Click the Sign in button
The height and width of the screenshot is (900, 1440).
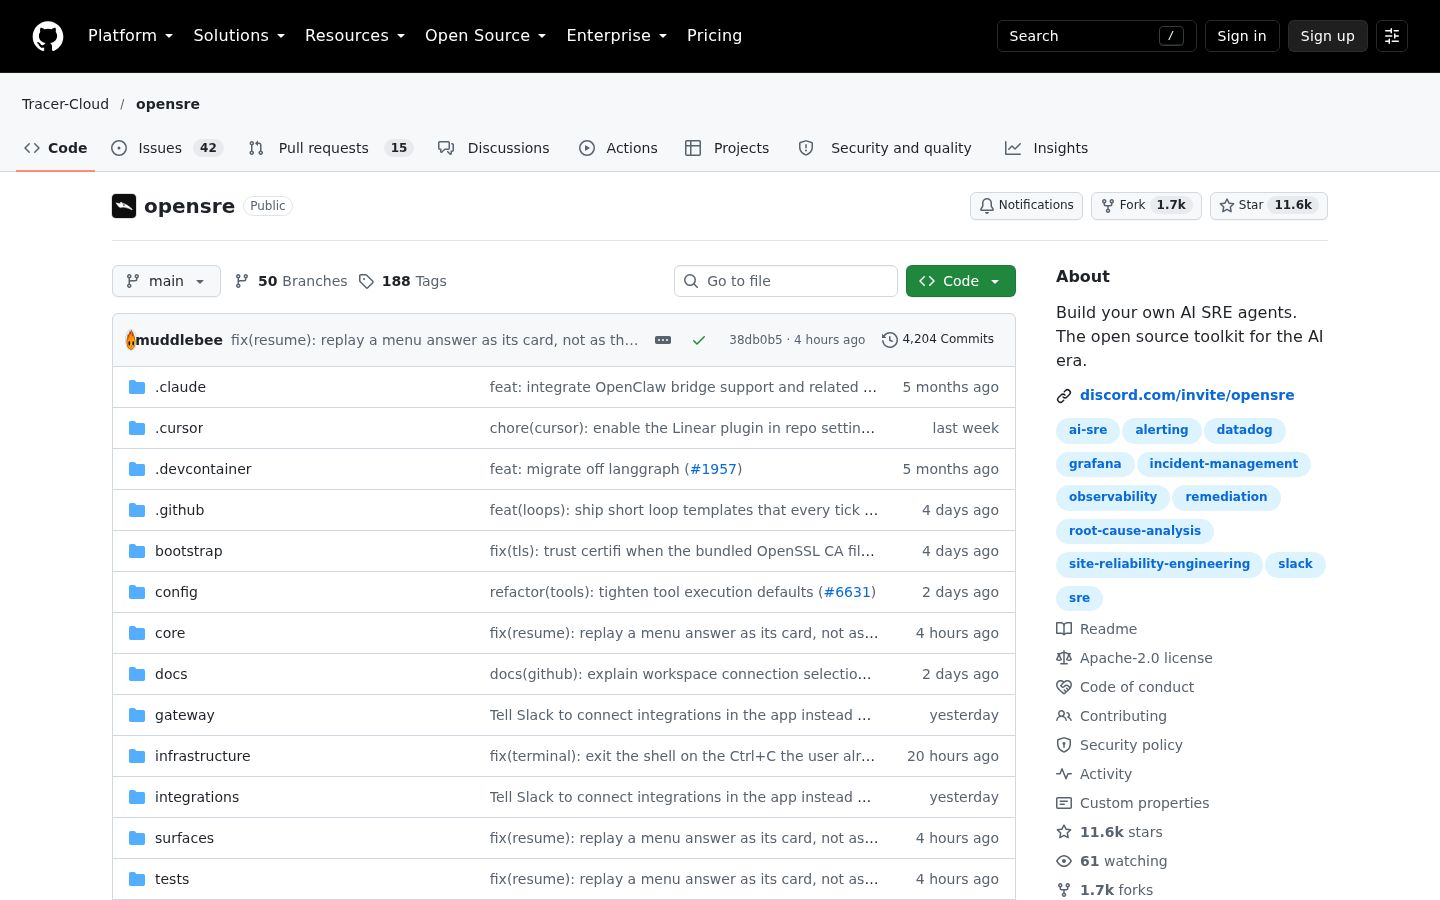click(1242, 36)
